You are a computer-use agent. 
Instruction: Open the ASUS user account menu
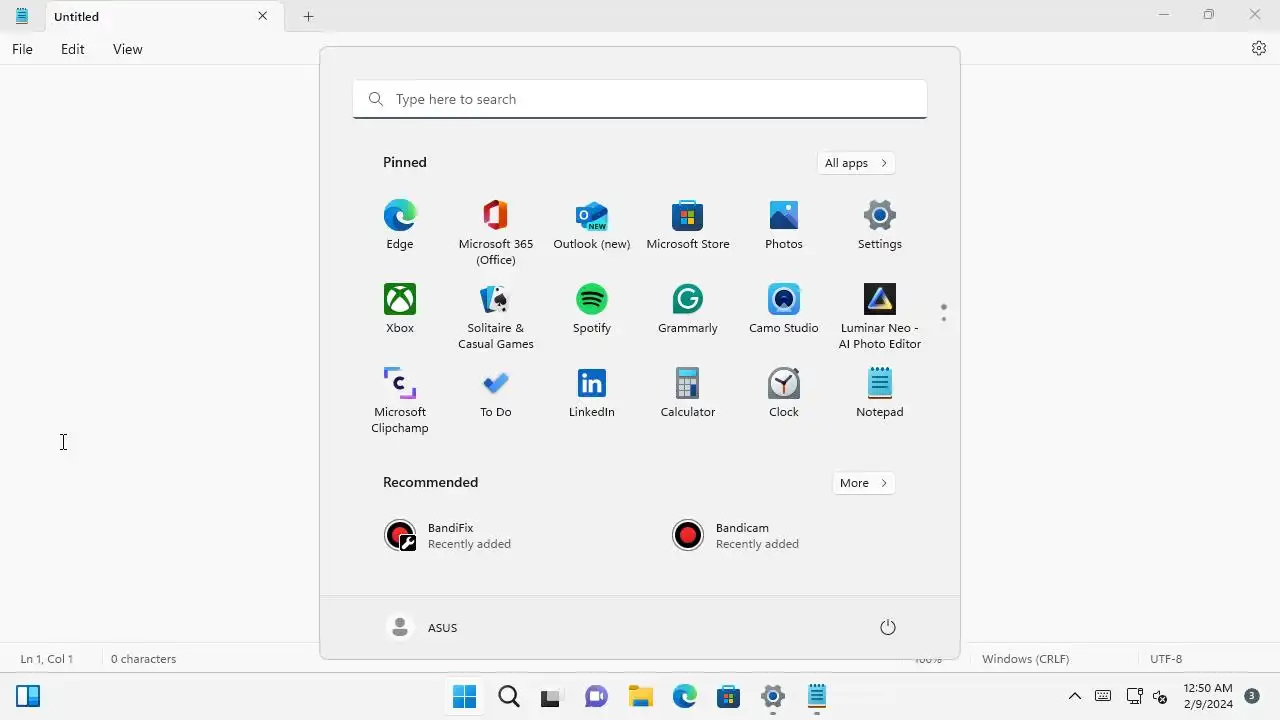pyautogui.click(x=422, y=627)
